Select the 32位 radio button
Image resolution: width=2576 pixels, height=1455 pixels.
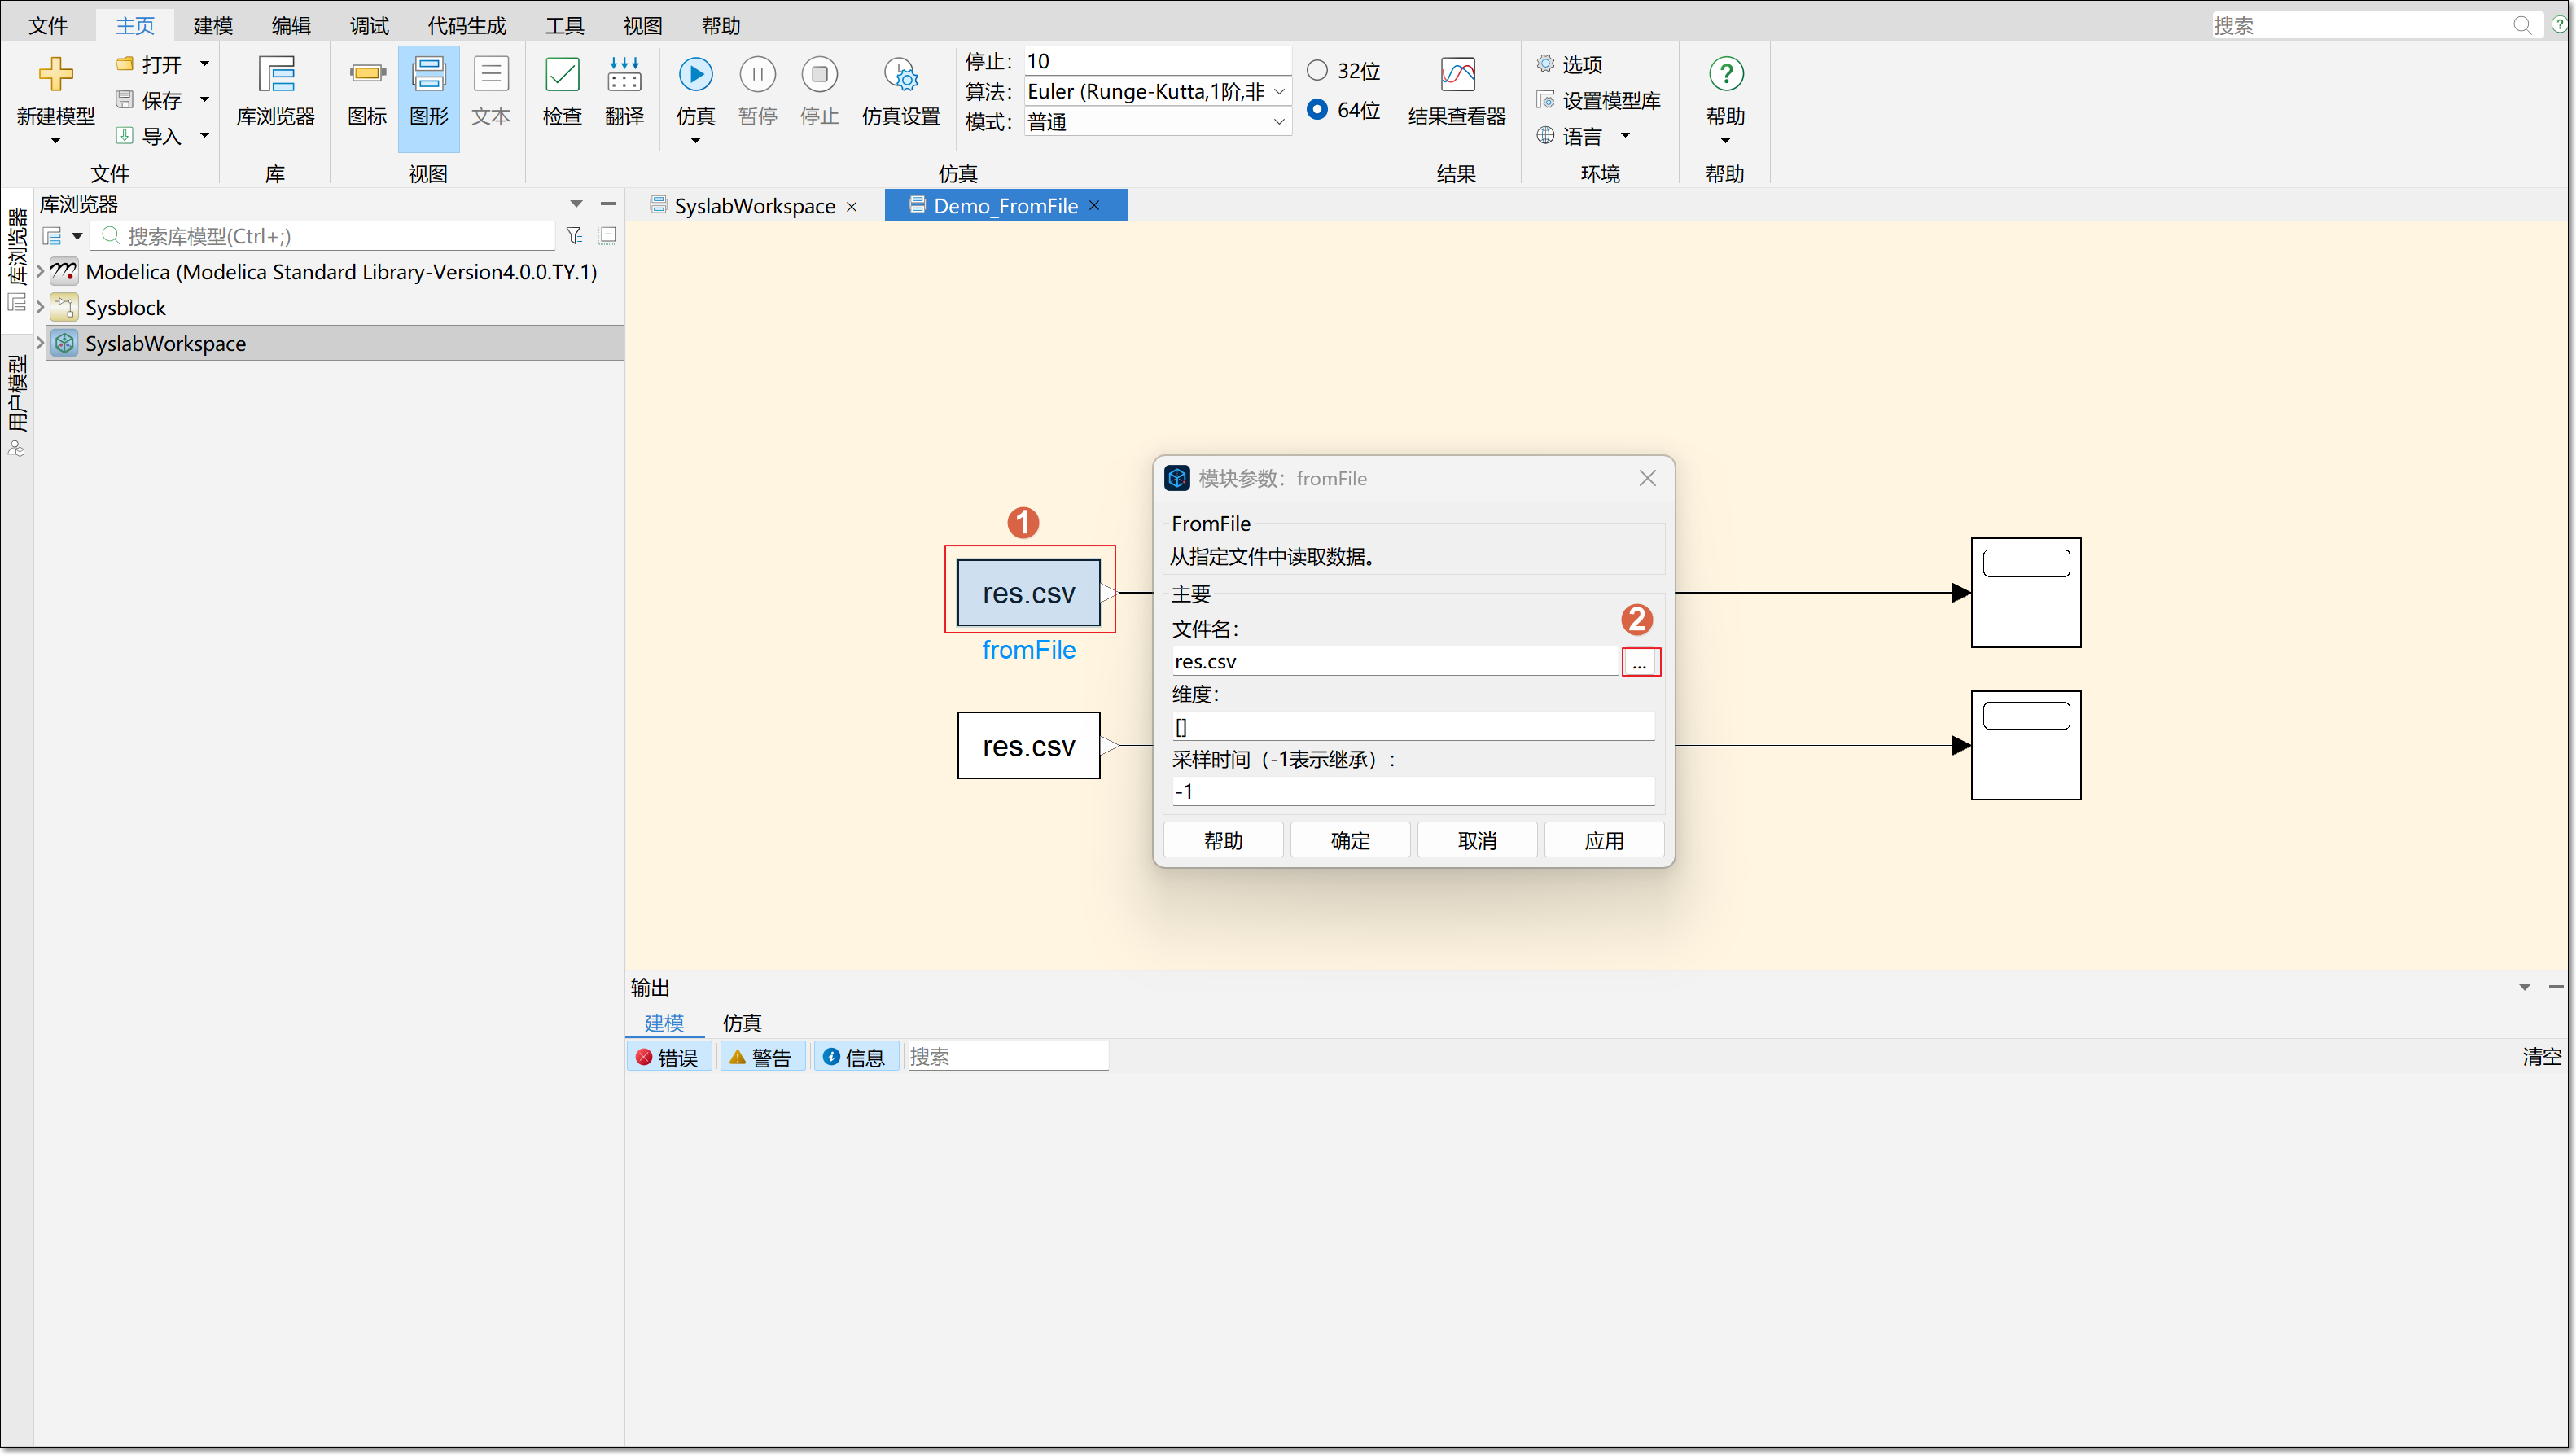(x=1317, y=70)
